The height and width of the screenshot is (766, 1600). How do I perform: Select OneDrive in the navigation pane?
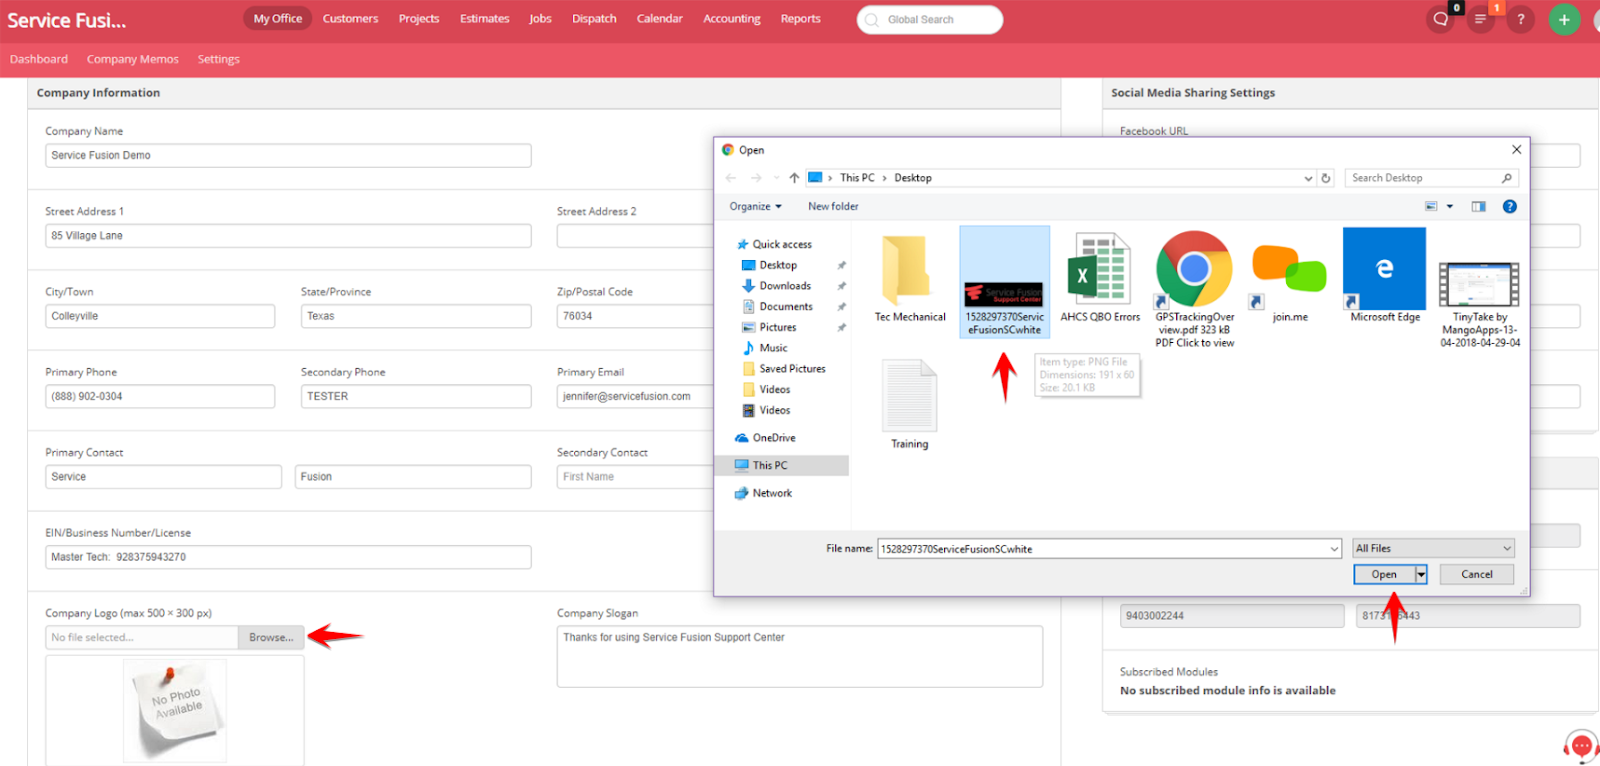(x=765, y=438)
